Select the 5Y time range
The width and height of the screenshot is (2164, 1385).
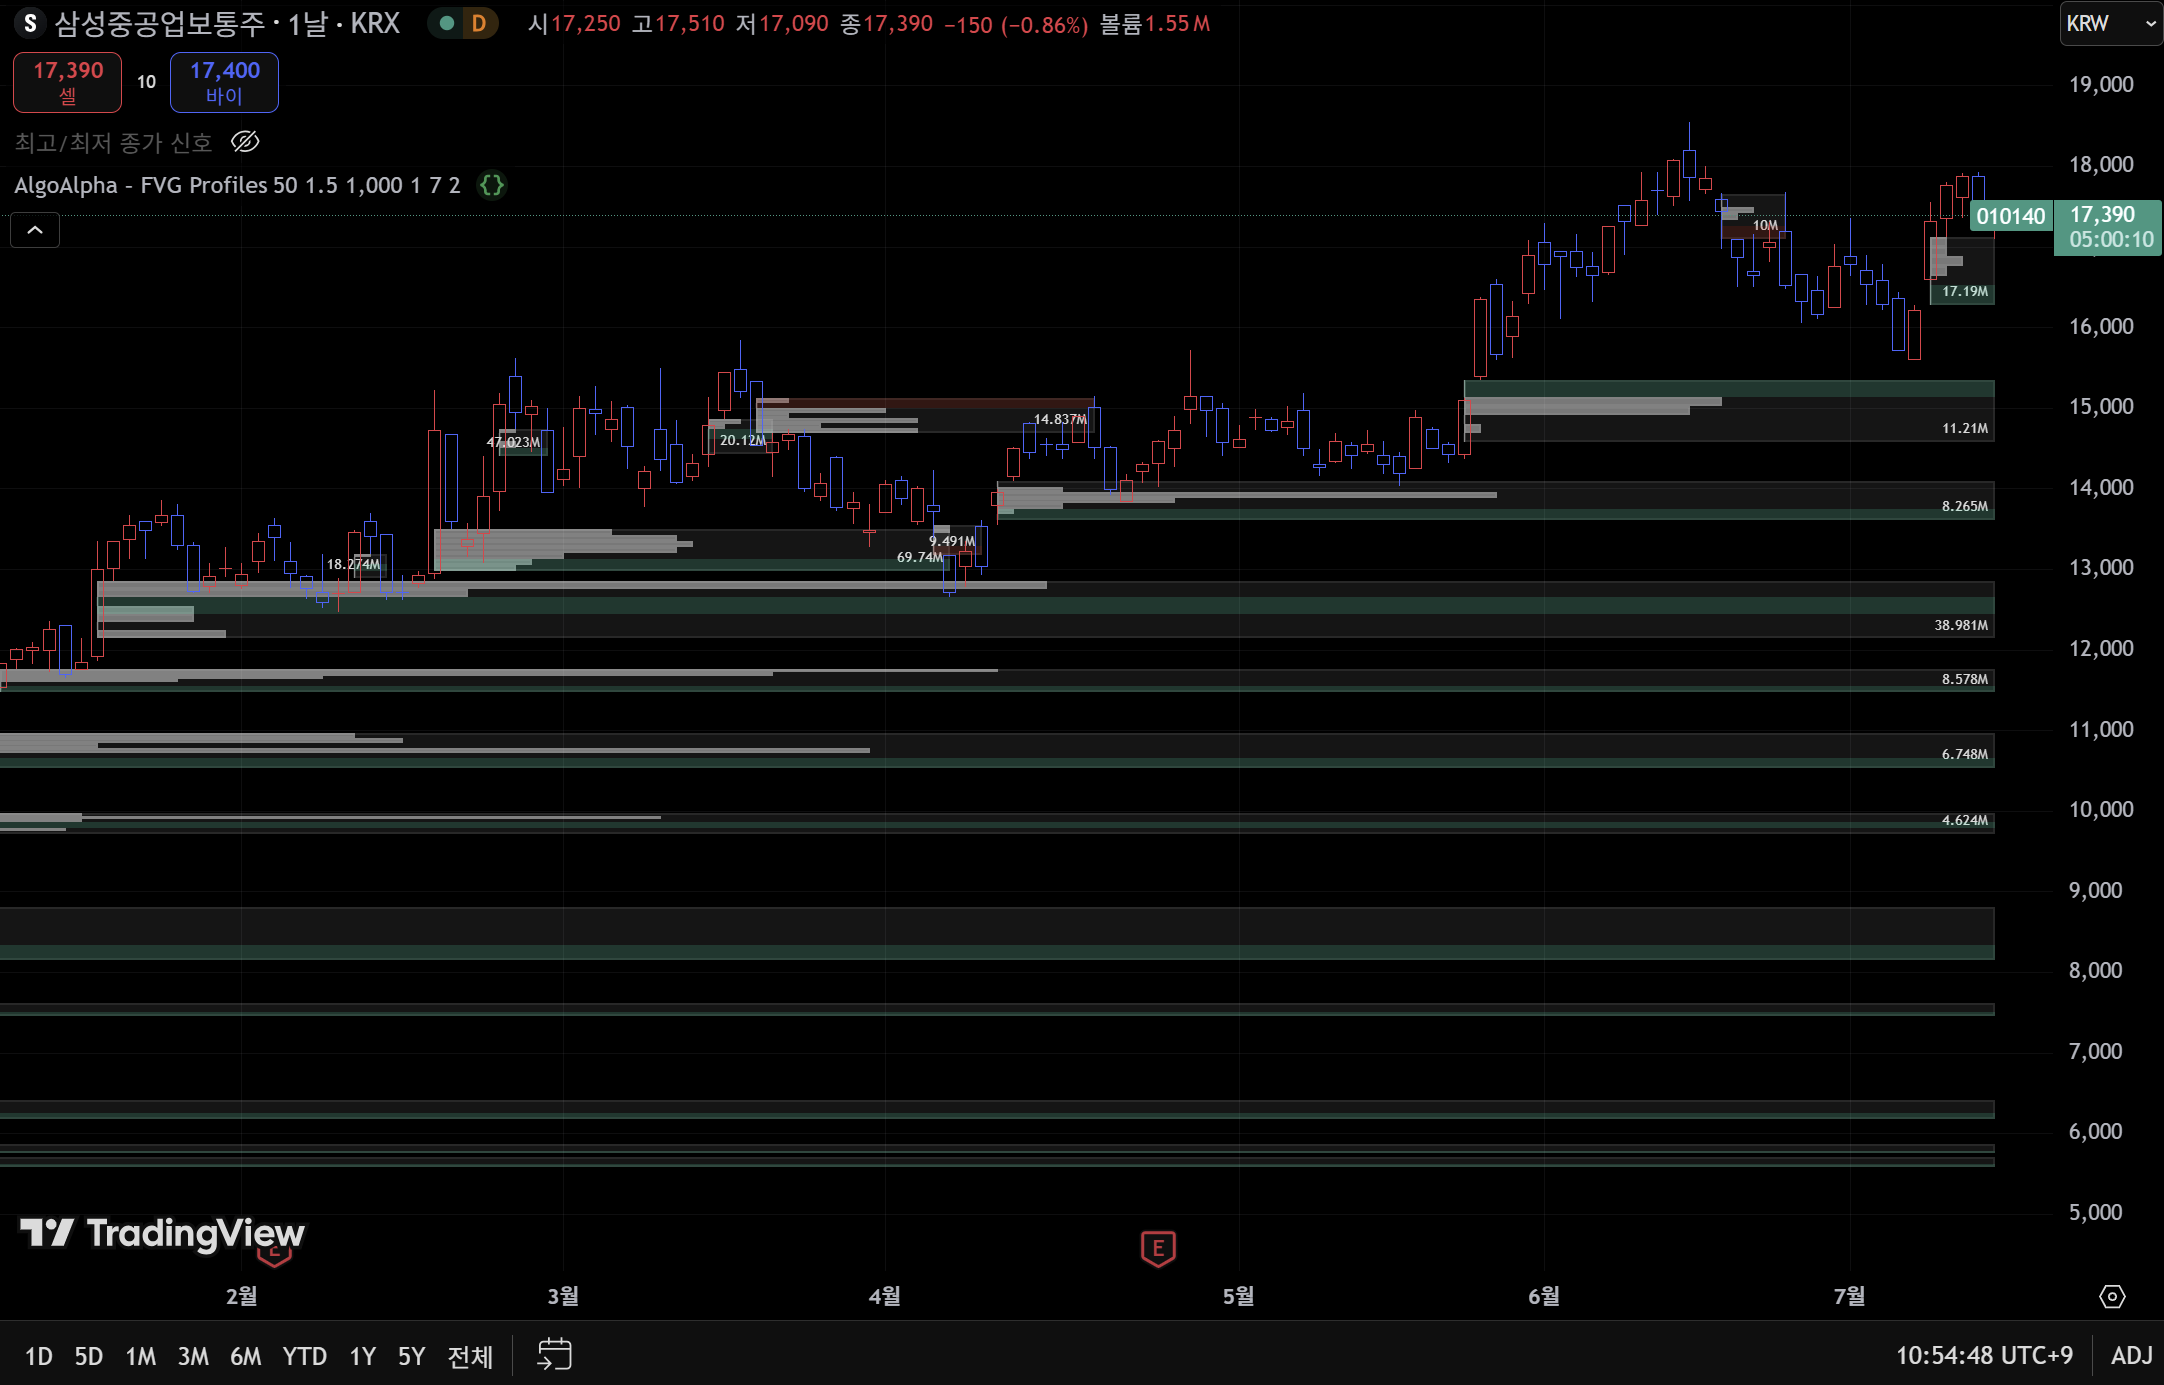point(411,1356)
